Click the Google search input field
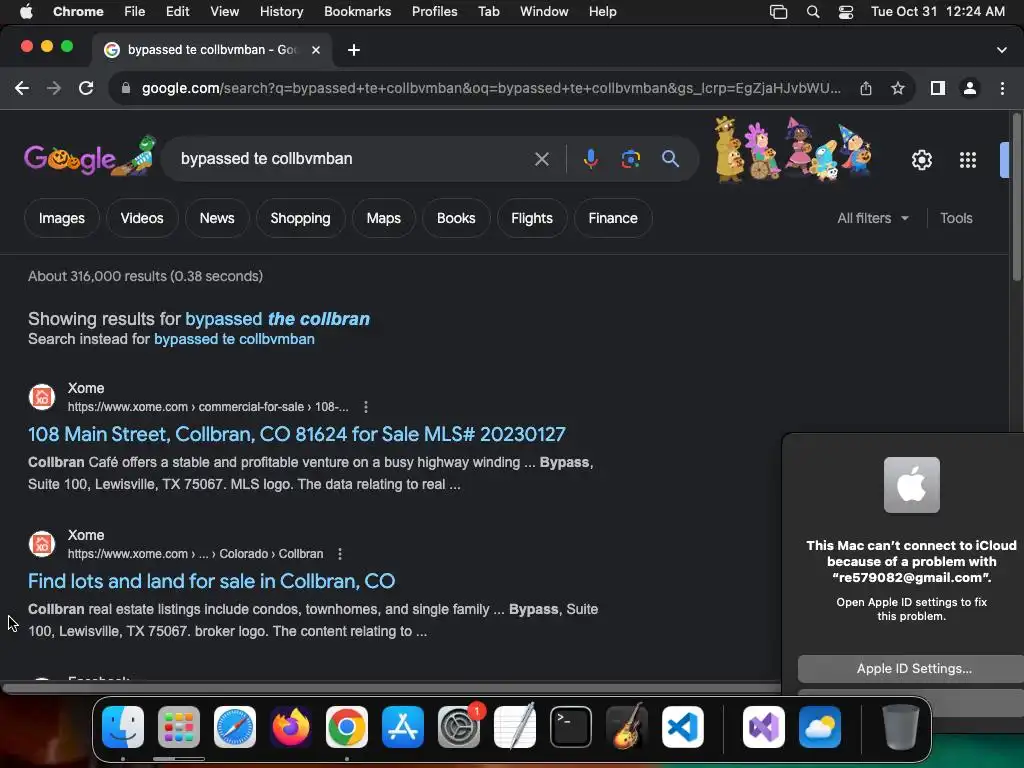 tap(353, 159)
